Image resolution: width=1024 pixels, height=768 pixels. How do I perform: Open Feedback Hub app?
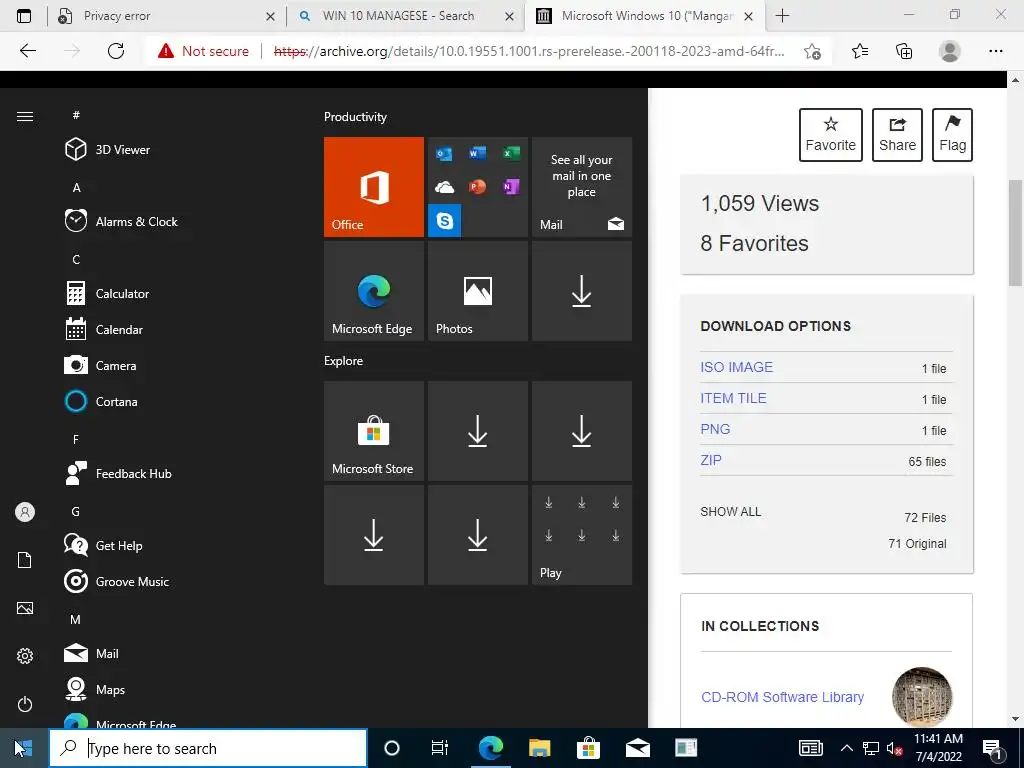[118, 473]
